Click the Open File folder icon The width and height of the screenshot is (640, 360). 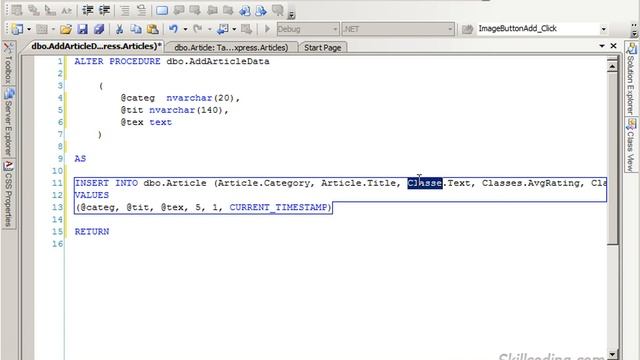66,29
